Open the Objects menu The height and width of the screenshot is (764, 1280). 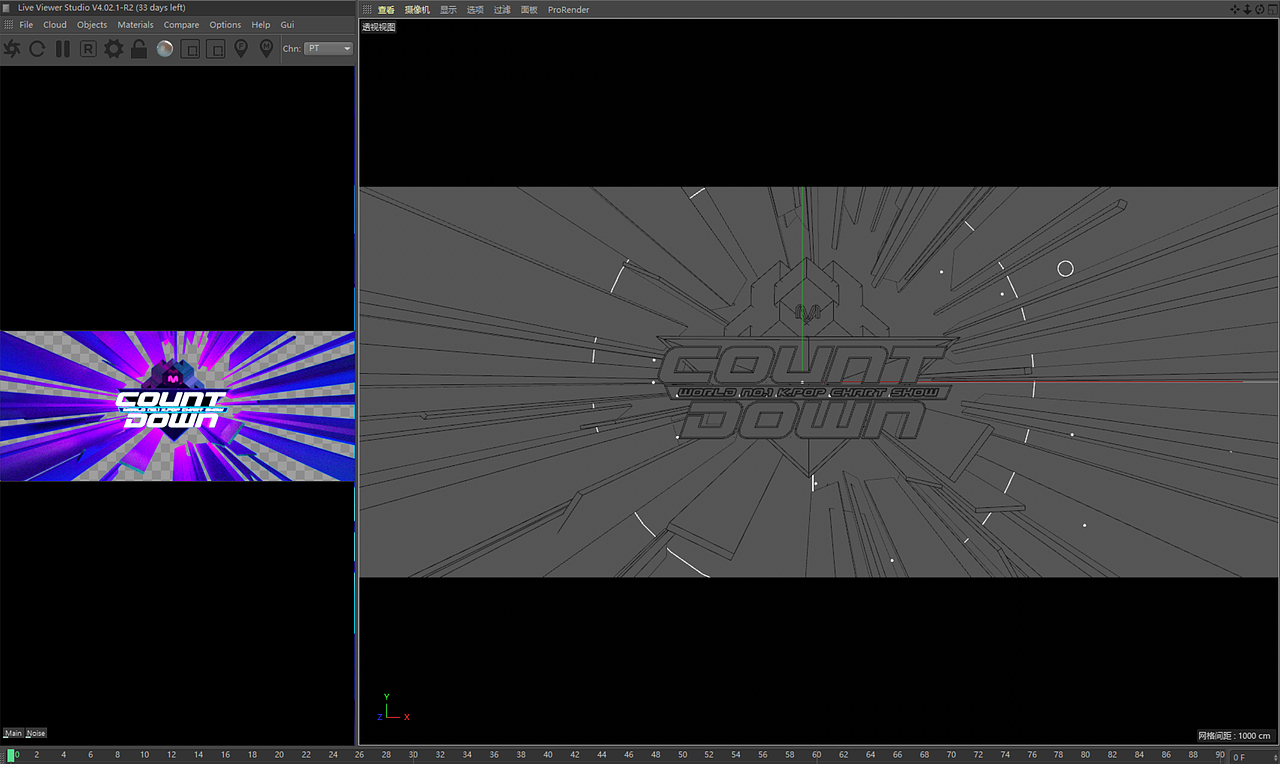pos(92,25)
